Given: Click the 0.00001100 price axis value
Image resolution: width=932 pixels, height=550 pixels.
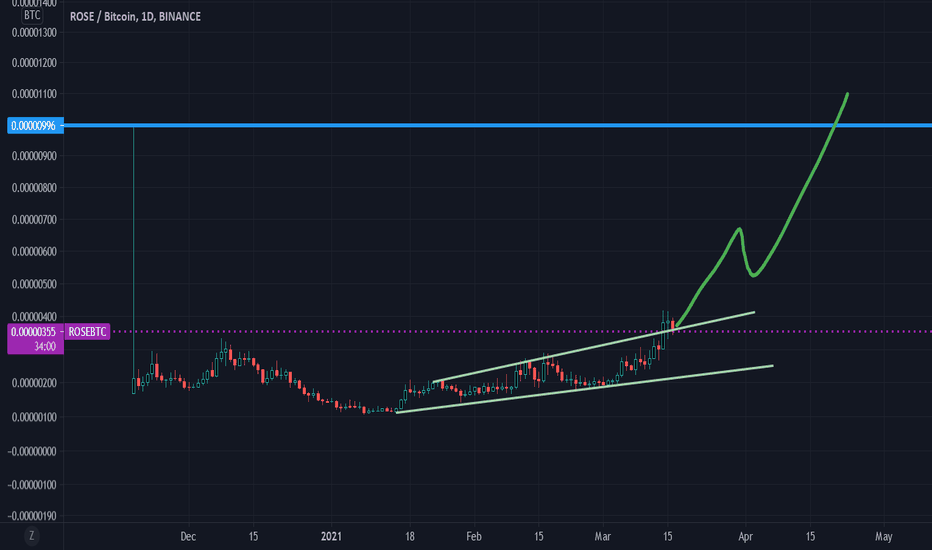Looking at the screenshot, I should [34, 94].
